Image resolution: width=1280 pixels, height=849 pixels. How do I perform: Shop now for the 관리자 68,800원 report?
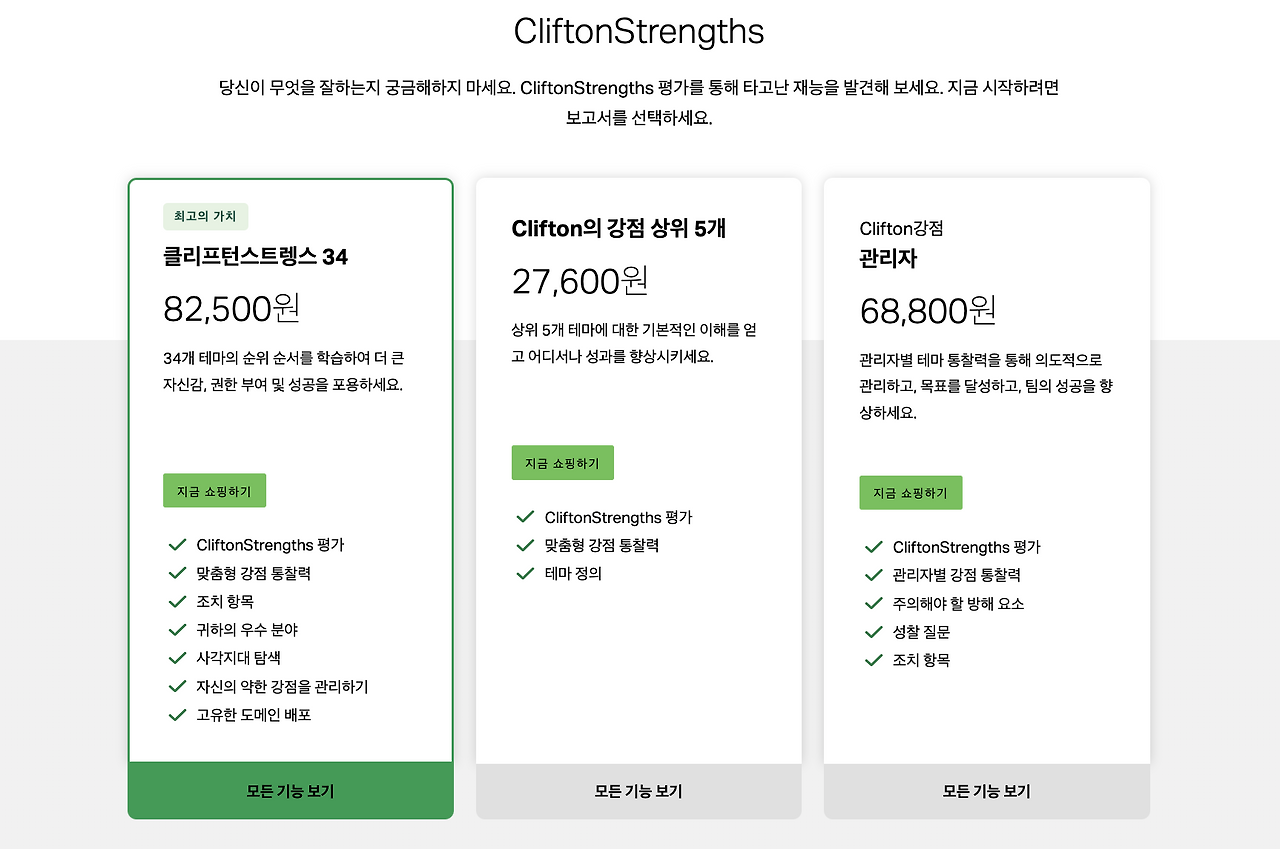click(910, 493)
